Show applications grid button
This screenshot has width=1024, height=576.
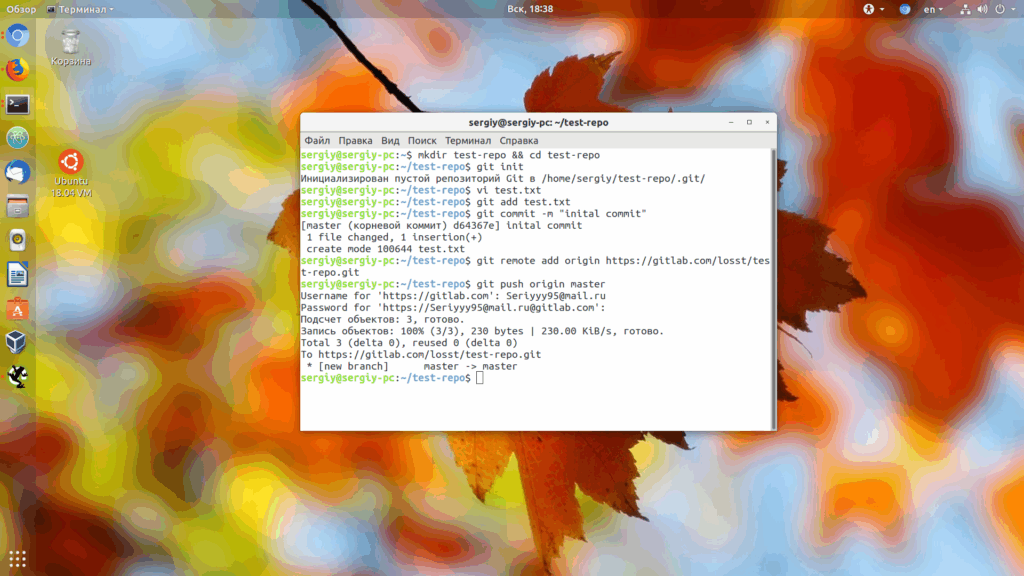coord(18,559)
